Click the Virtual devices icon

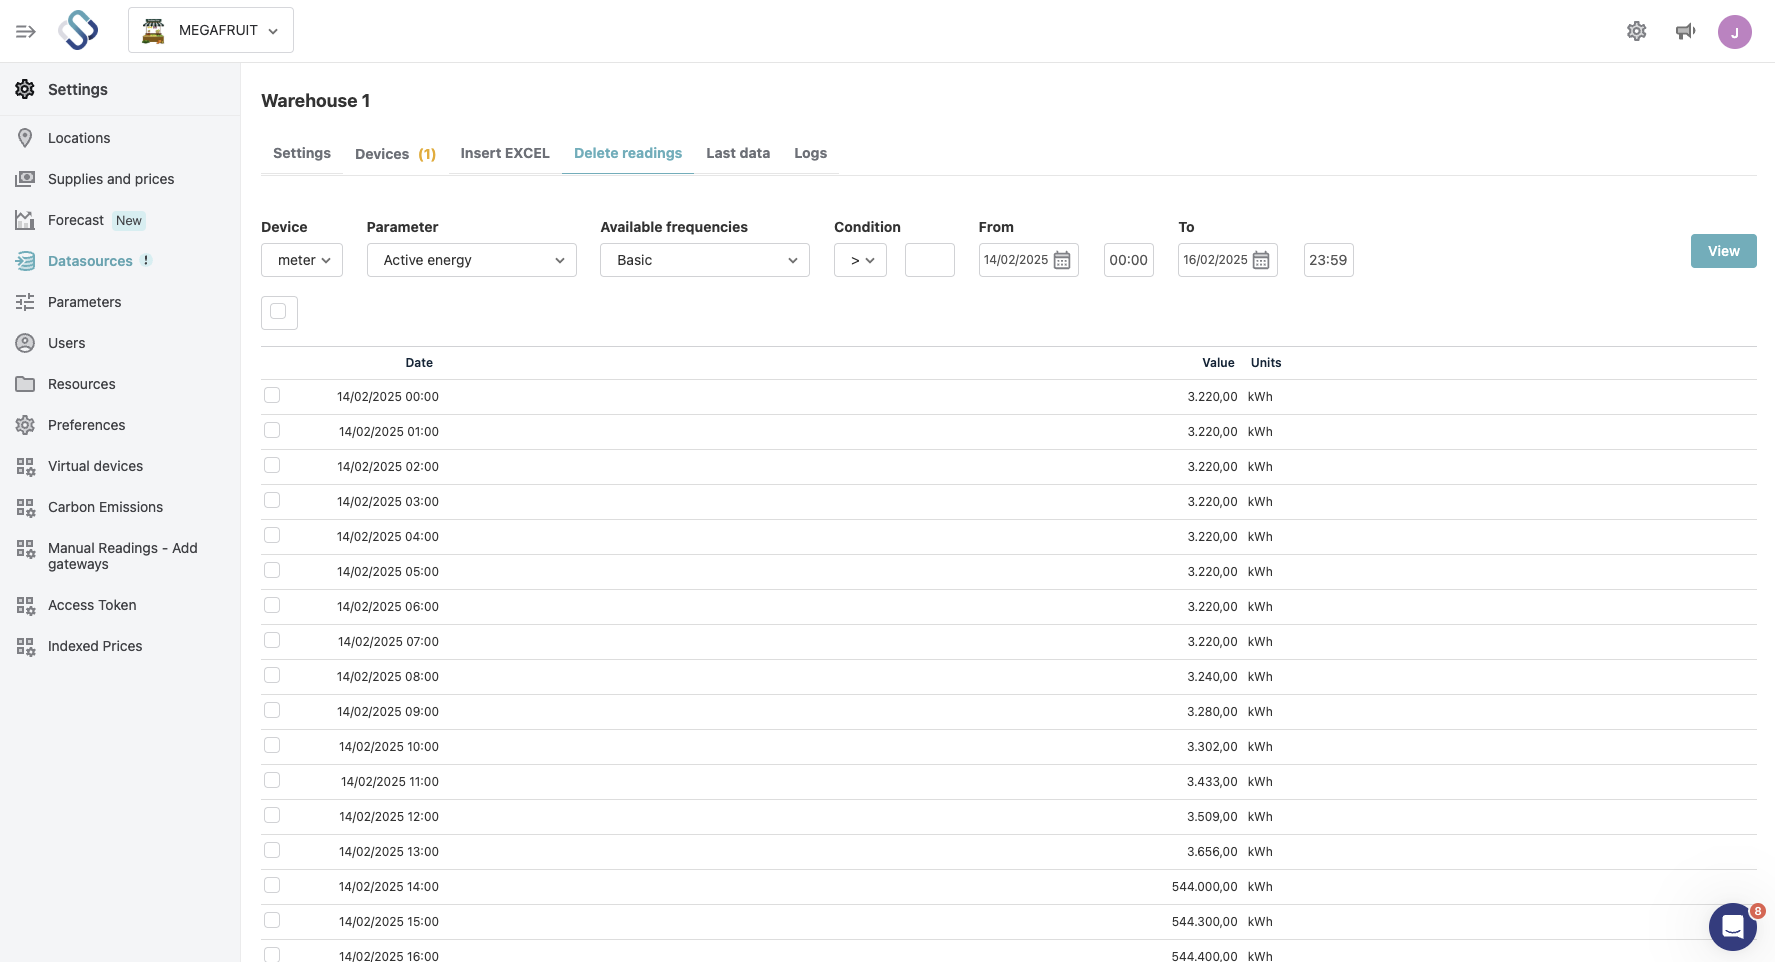25,466
